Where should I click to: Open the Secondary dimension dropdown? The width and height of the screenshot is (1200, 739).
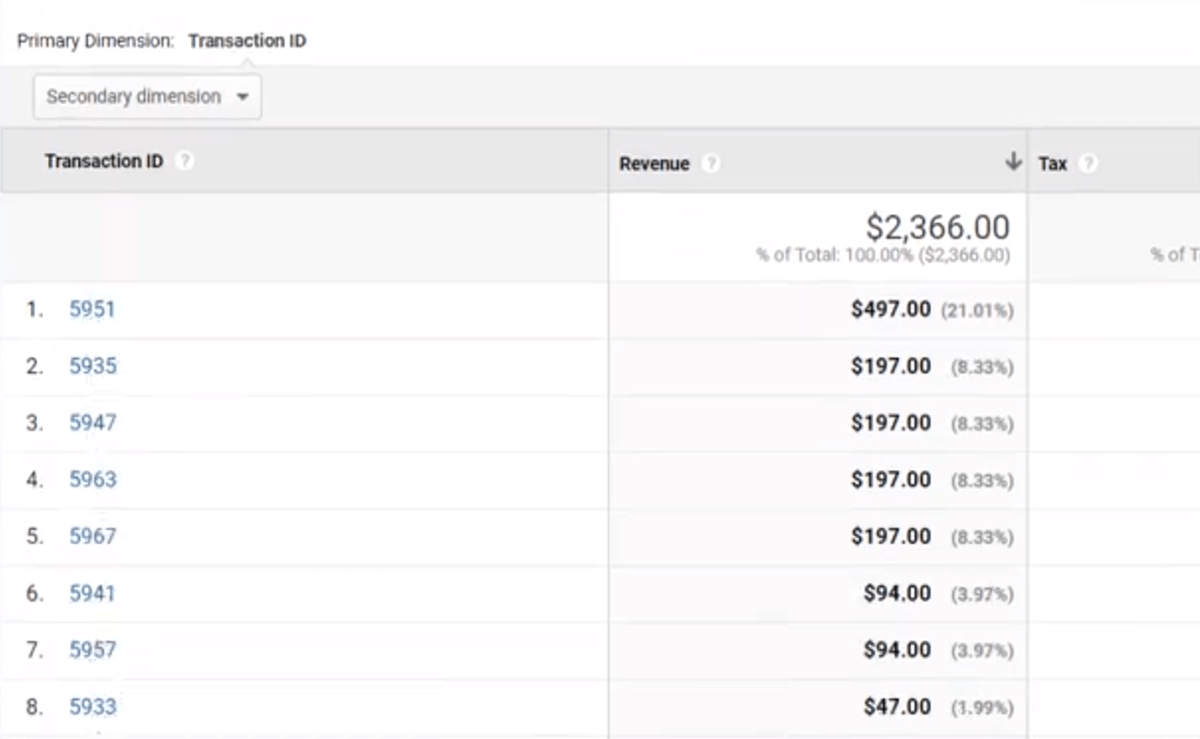(x=147, y=97)
